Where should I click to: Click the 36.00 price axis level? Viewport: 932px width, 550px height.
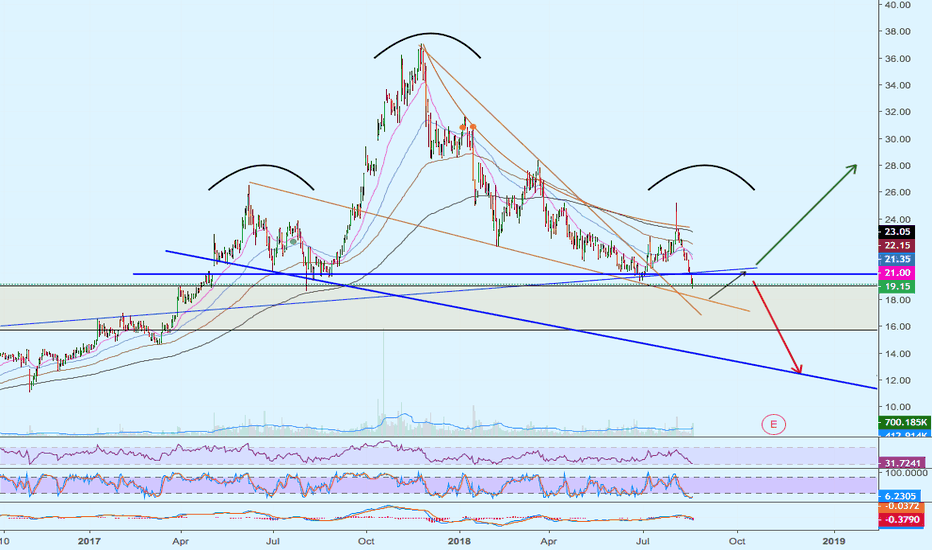[898, 58]
